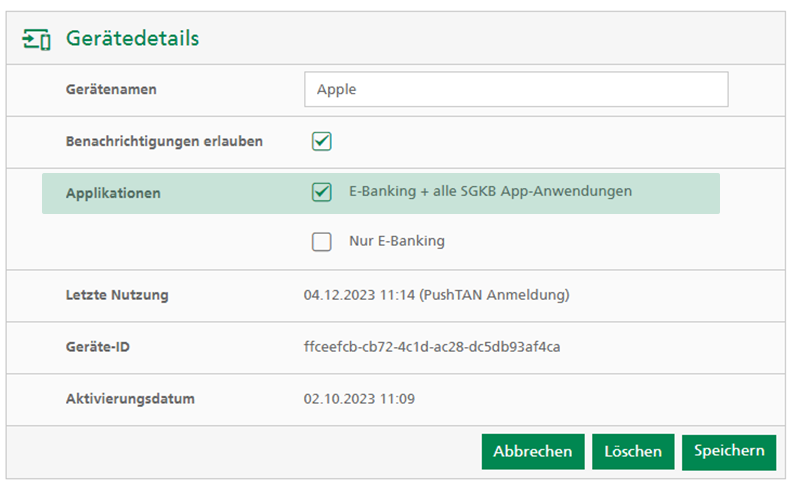Click the Applikationen row label
Screen dimensions: 800x502
pos(113,193)
